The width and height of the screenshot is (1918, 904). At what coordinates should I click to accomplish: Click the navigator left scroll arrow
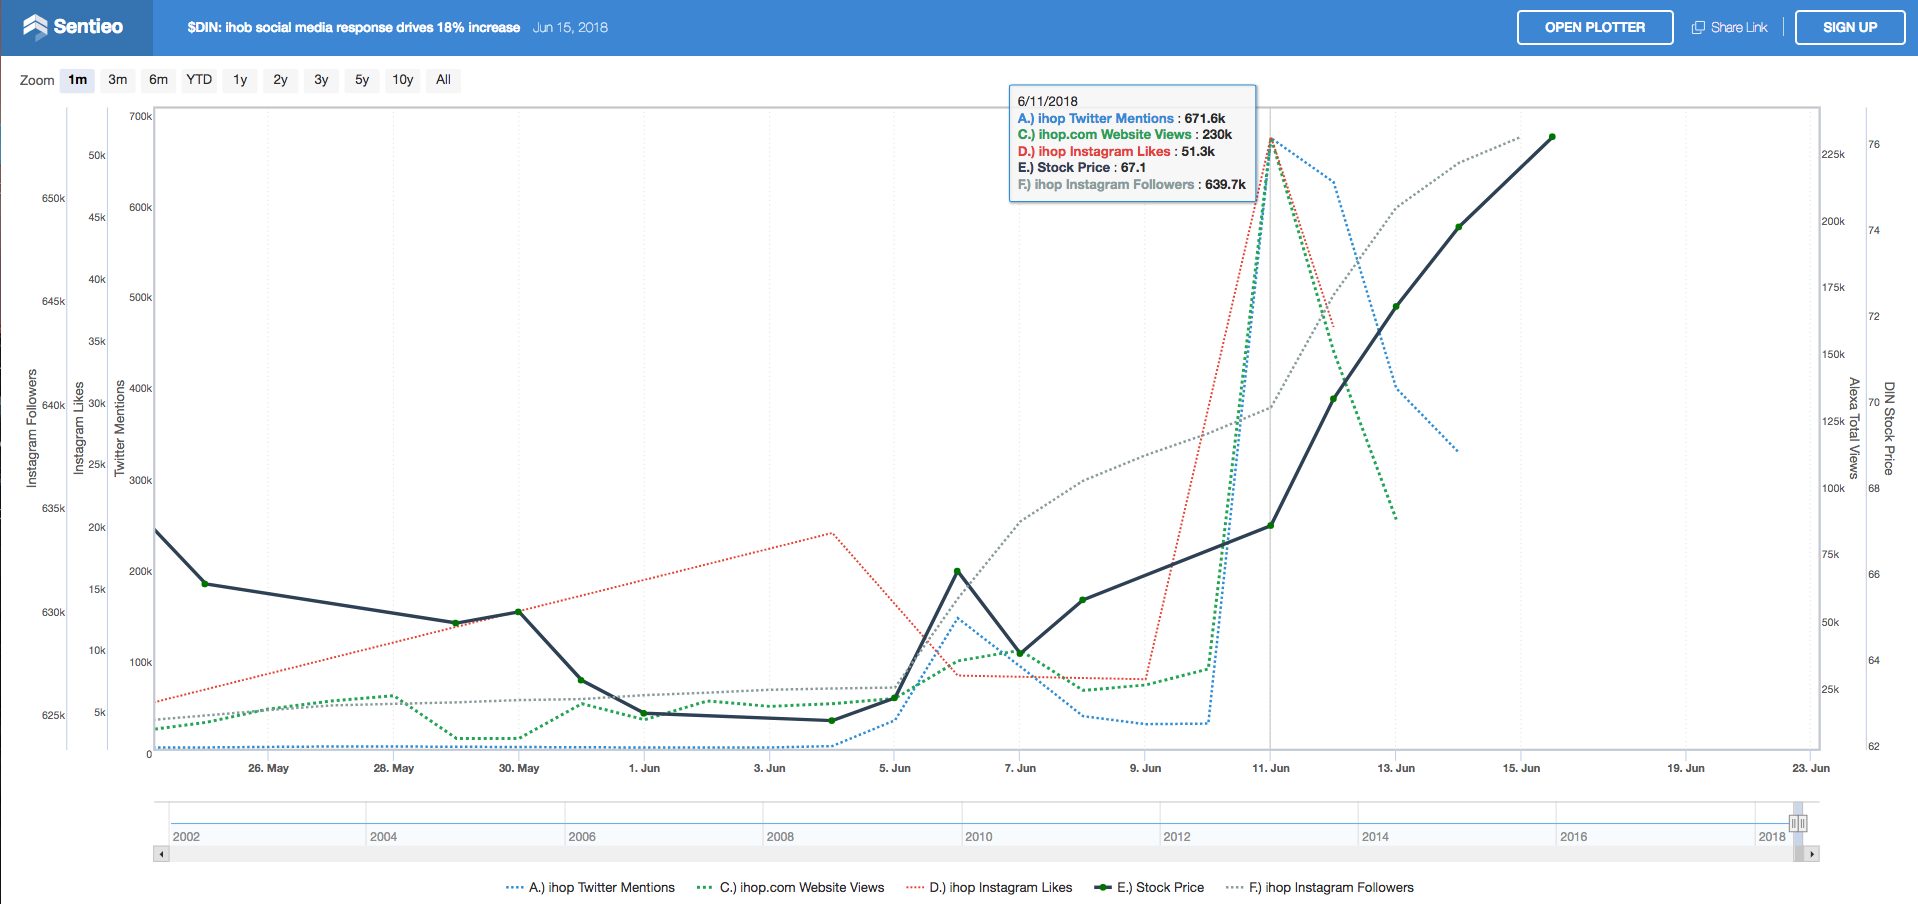pyautogui.click(x=161, y=854)
